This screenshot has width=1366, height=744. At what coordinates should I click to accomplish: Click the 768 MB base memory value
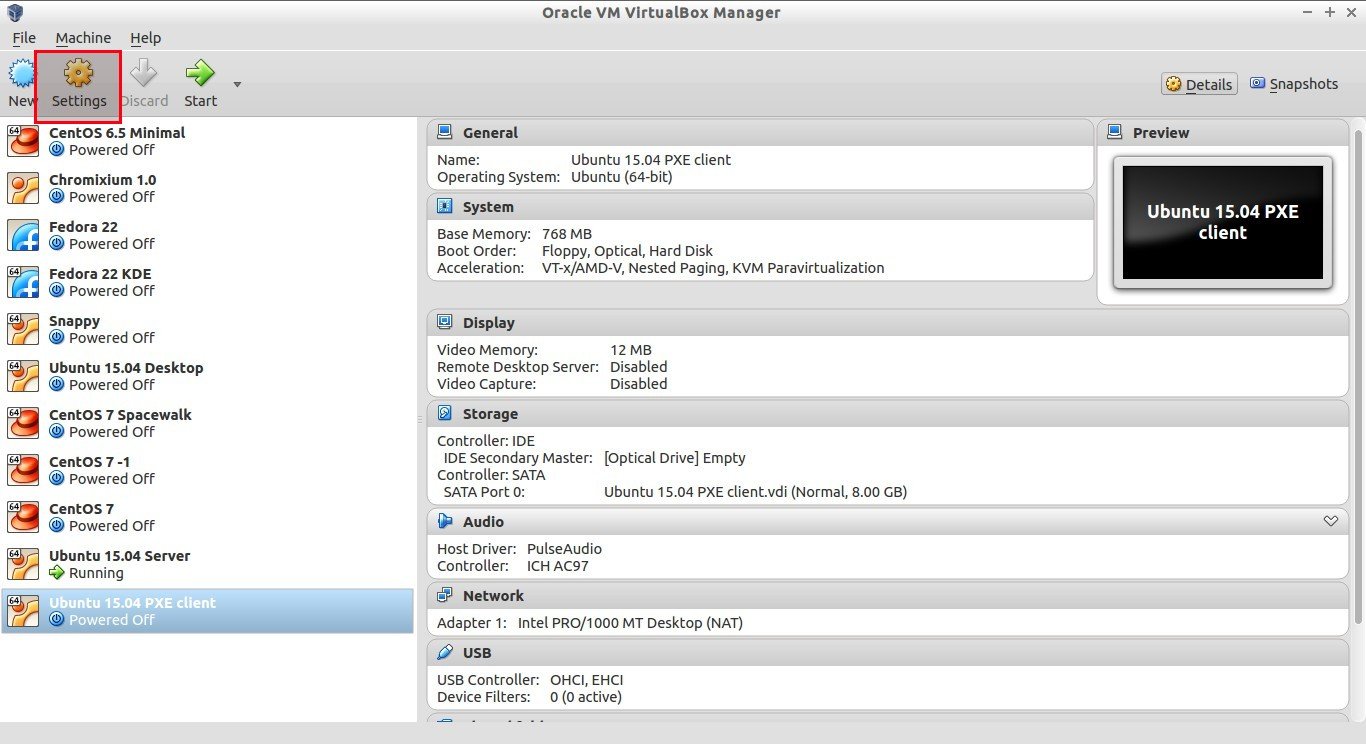567,234
